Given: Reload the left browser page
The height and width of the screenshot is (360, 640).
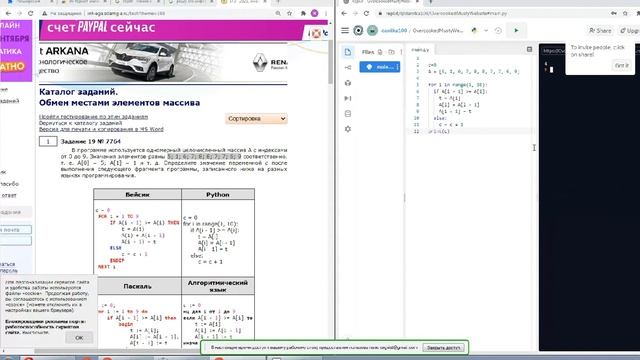Looking at the screenshot, I should 31,13.
